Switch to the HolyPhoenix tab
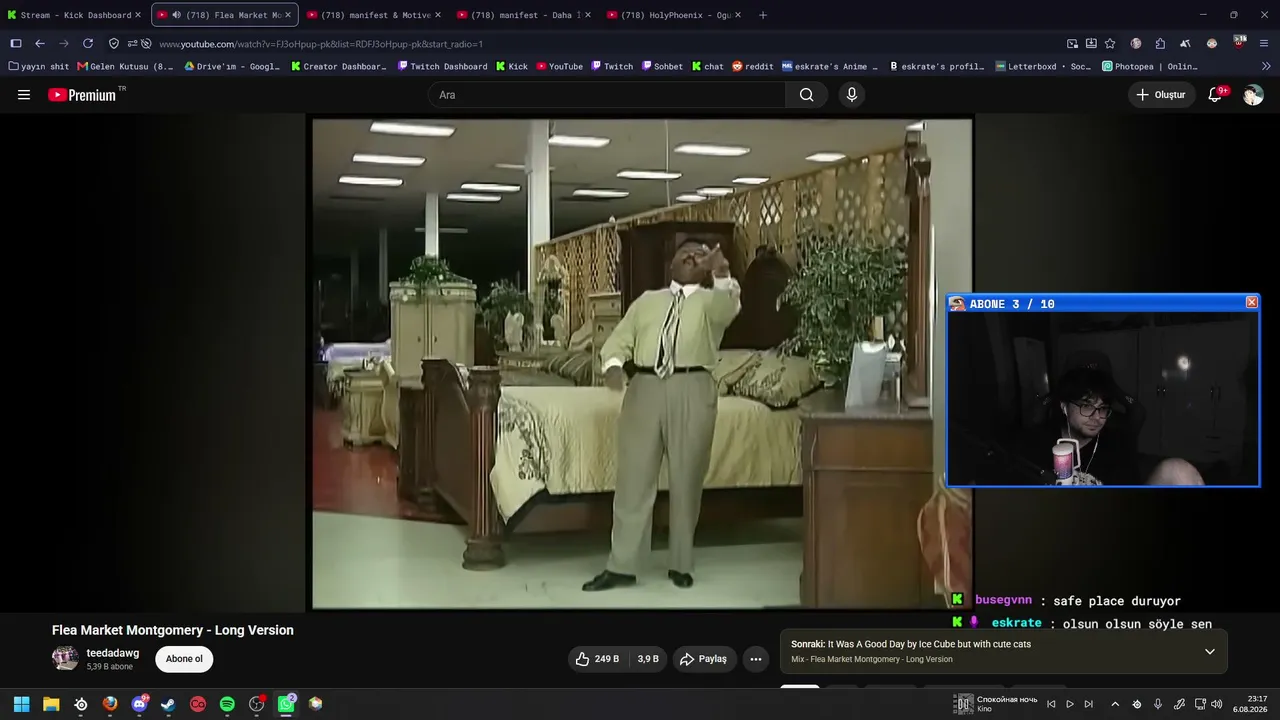The width and height of the screenshot is (1280, 720). pos(674,15)
